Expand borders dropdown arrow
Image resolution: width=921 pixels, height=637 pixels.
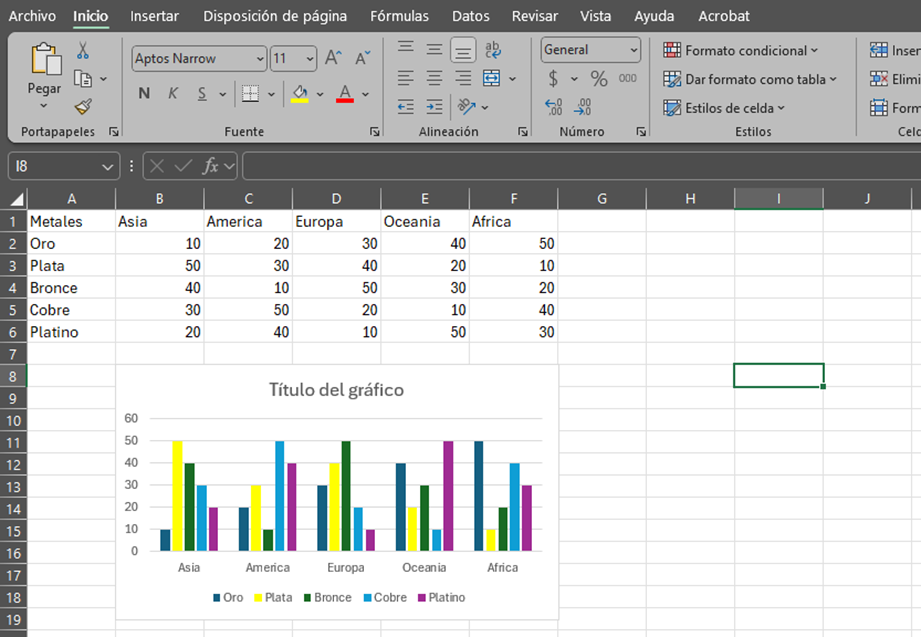tap(271, 94)
